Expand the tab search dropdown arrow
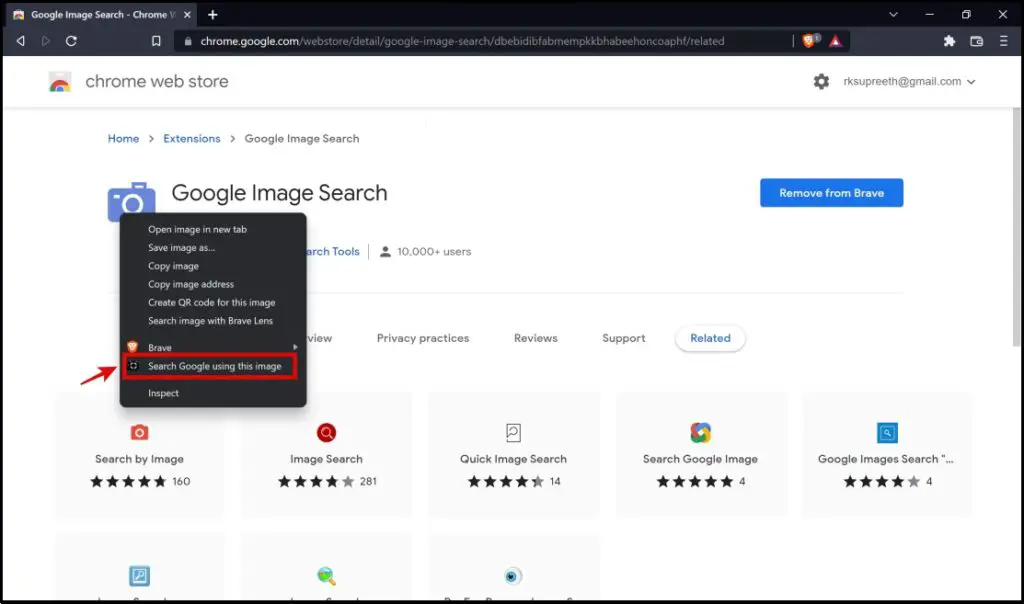Viewport: 1024px width, 604px height. pyautogui.click(x=893, y=14)
